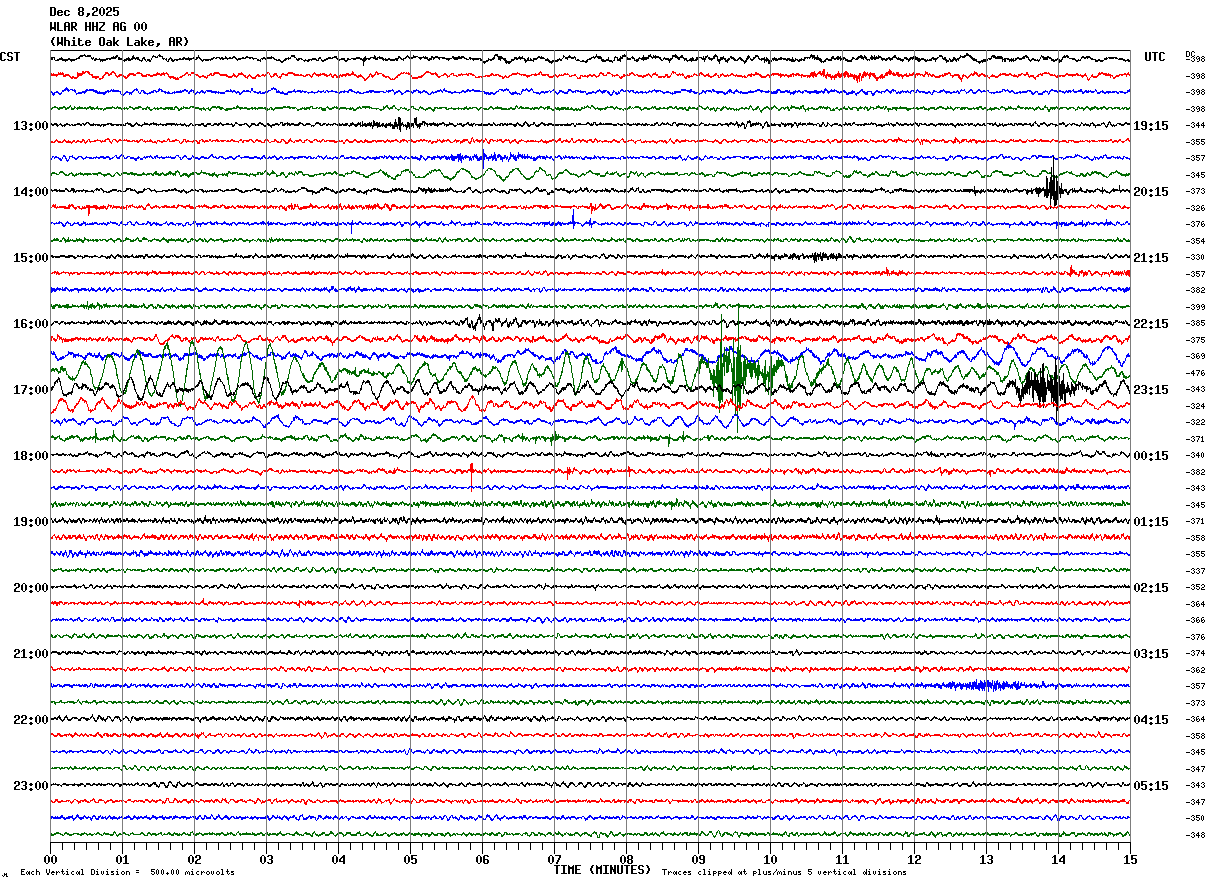The width and height of the screenshot is (1210, 886).
Task: Select the DC offset value -362
Action: click(1195, 670)
